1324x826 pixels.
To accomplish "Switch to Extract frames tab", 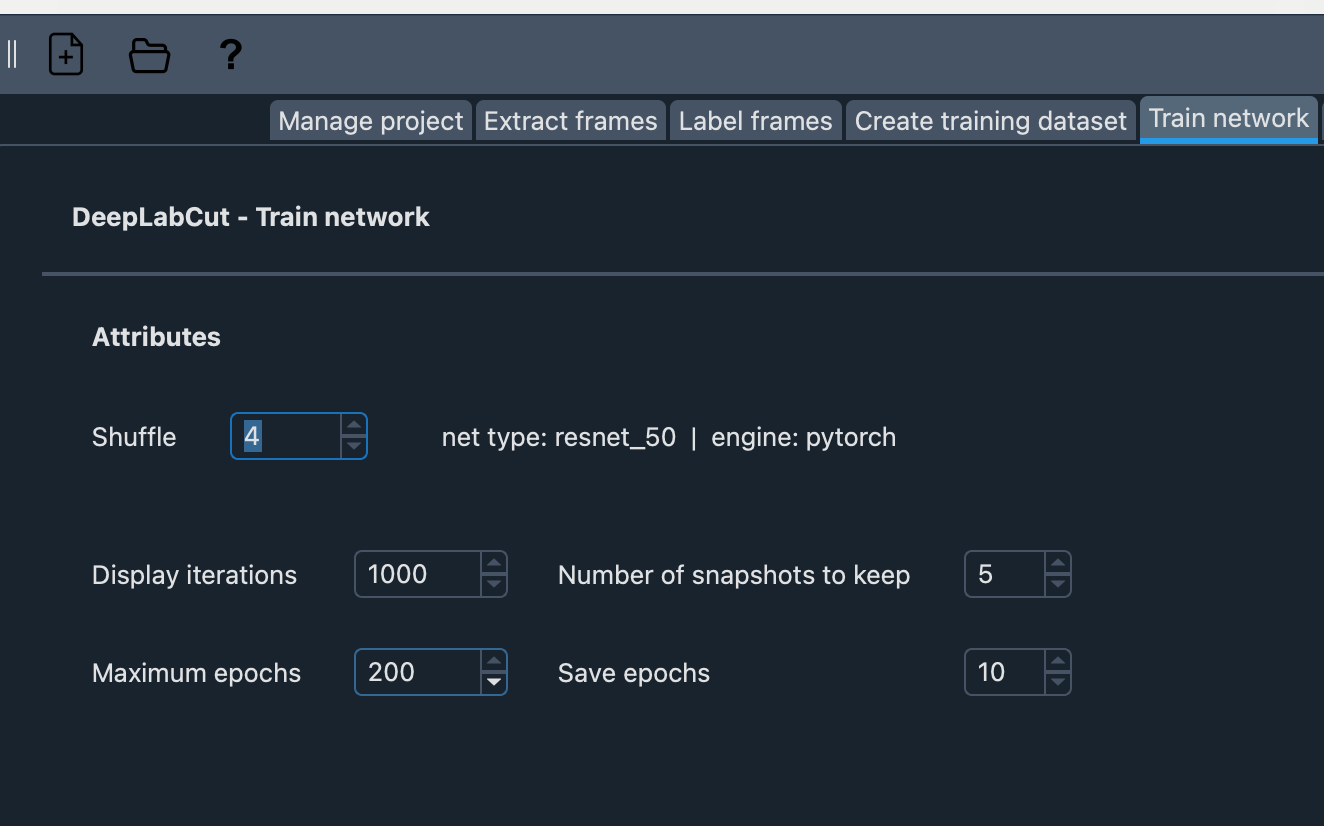I will coord(571,121).
